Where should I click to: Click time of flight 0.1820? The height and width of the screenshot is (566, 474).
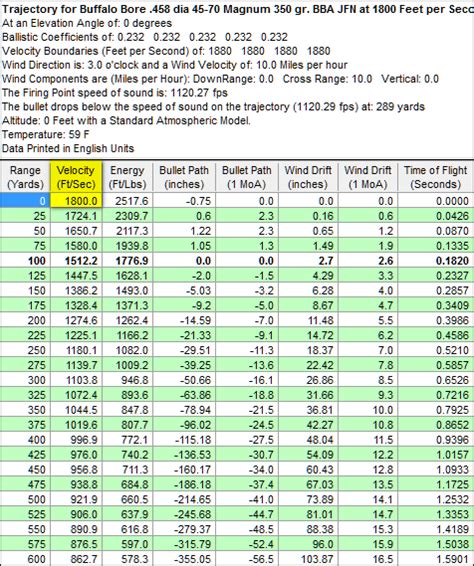[x=436, y=261]
